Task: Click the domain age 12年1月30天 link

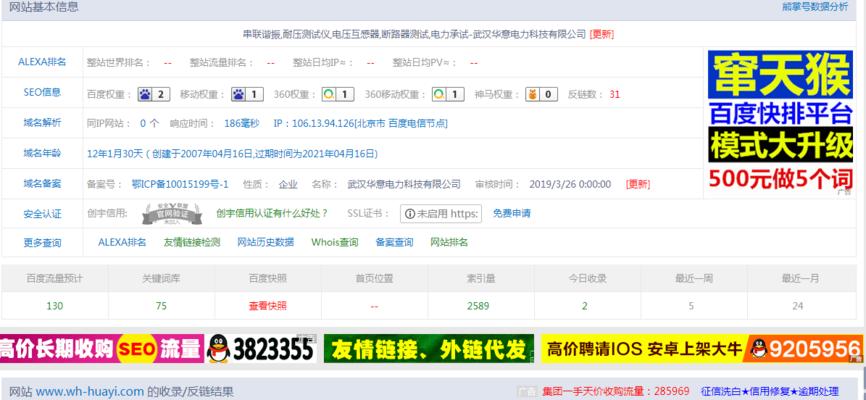Action: (233, 154)
